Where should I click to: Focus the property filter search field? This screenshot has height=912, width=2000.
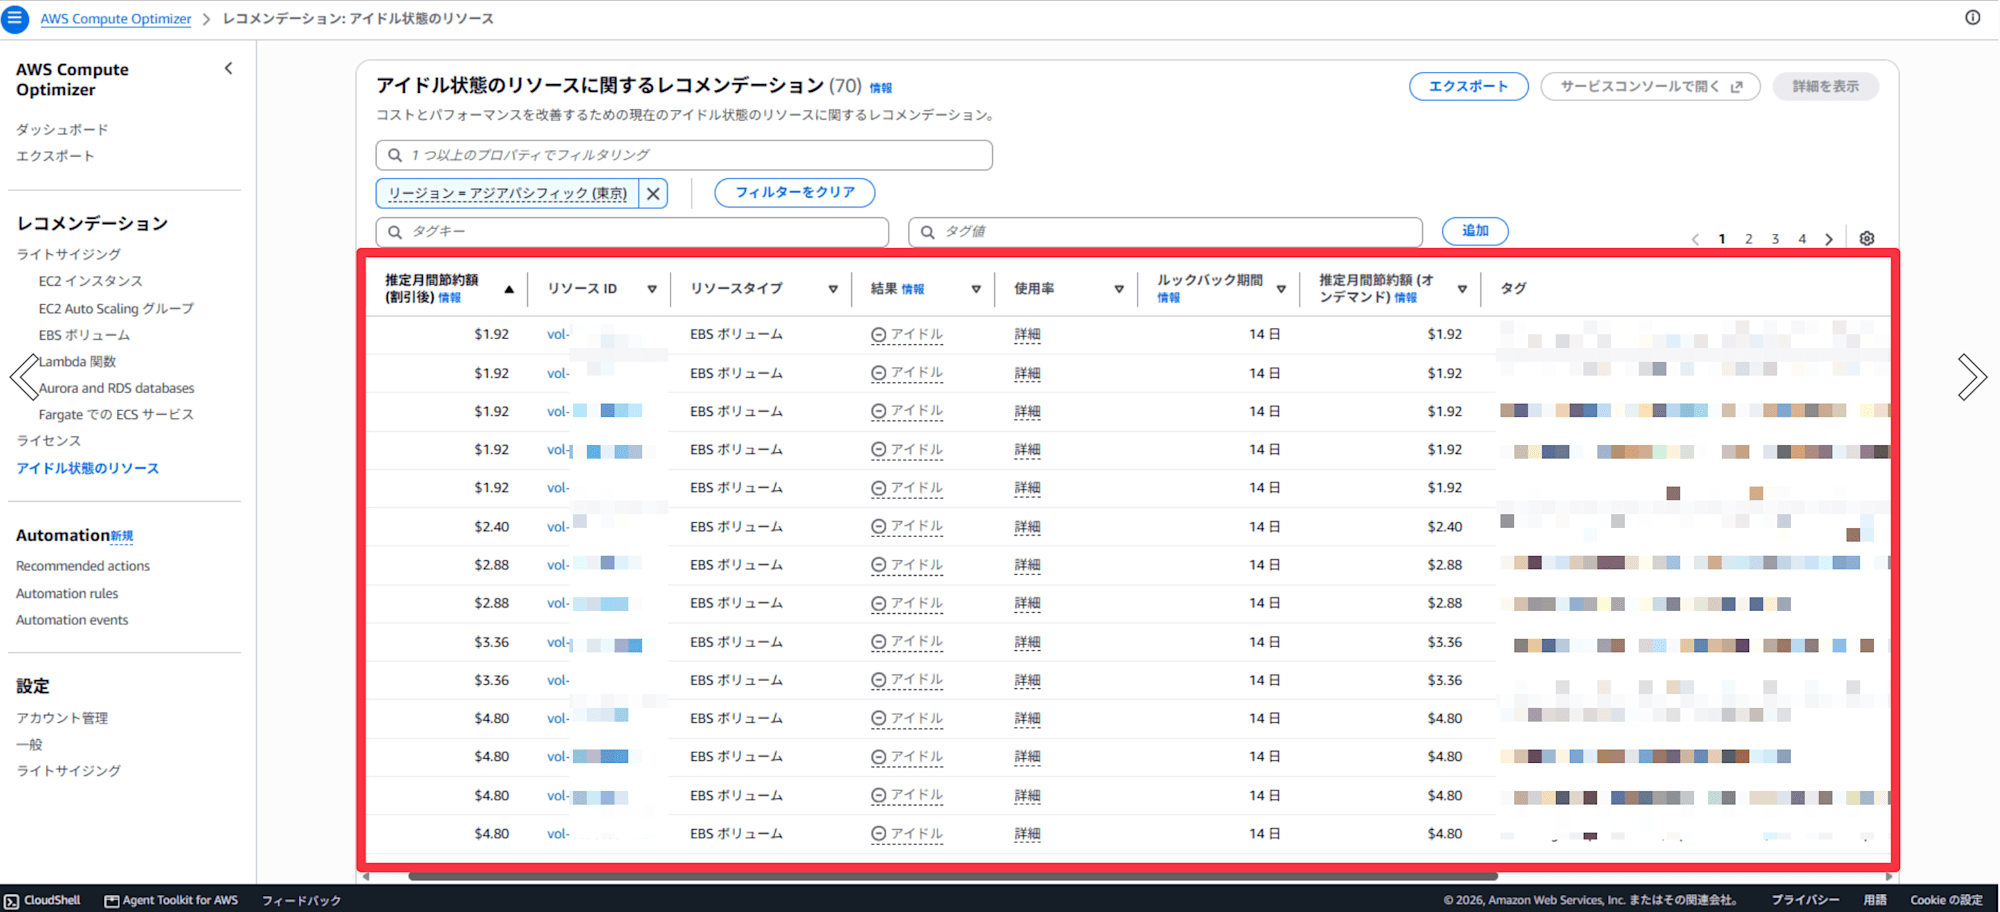tap(684, 155)
